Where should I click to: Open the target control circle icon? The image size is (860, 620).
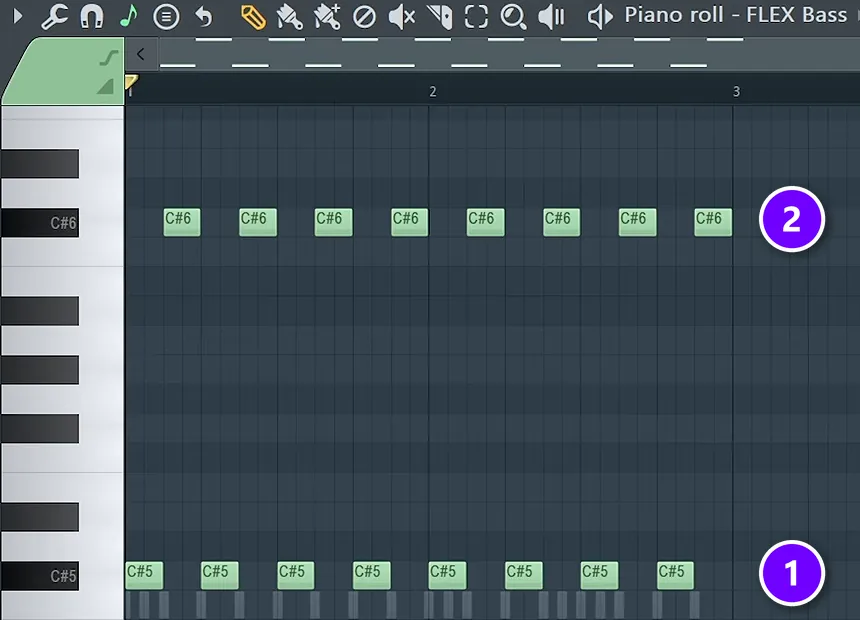[166, 16]
